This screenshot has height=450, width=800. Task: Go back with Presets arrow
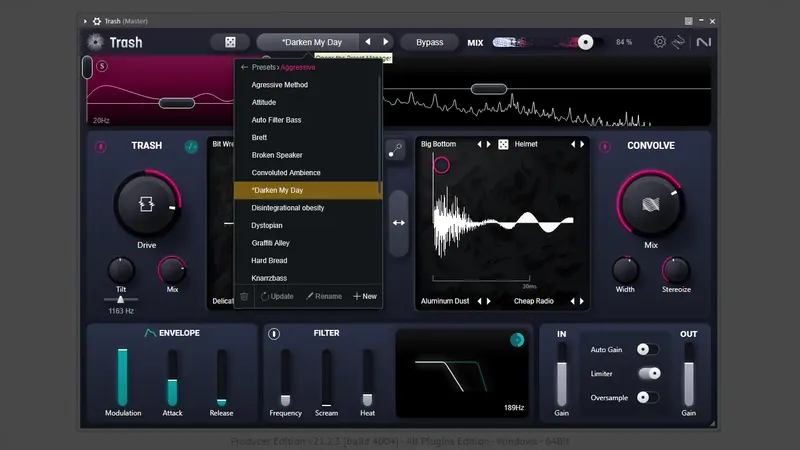244,67
